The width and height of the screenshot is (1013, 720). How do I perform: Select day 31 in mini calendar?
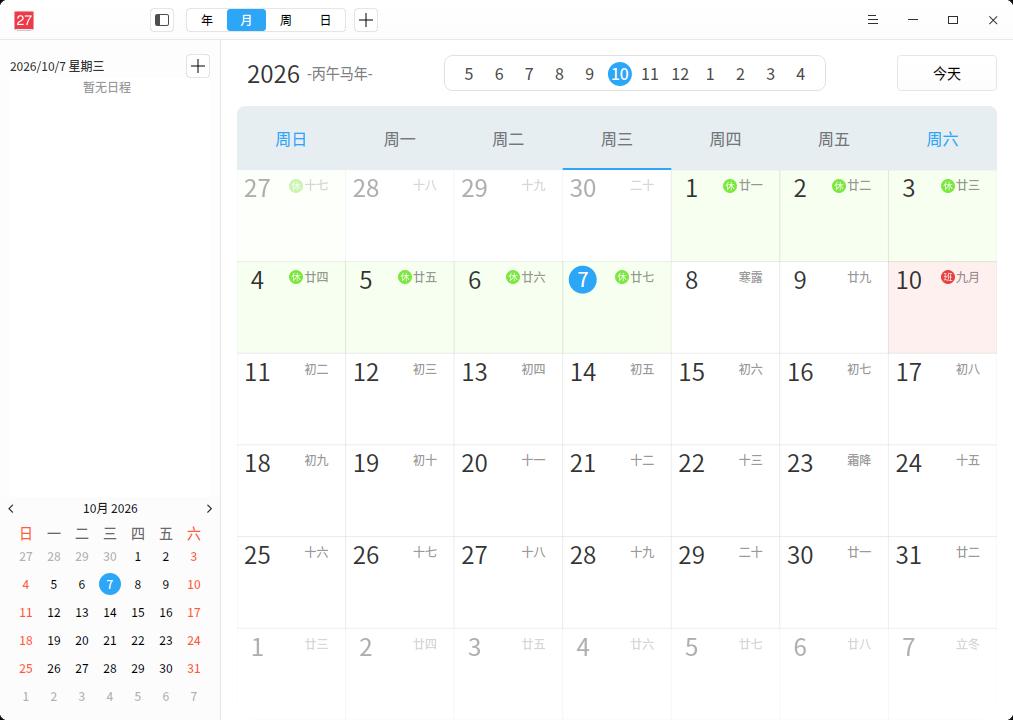pyautogui.click(x=194, y=669)
